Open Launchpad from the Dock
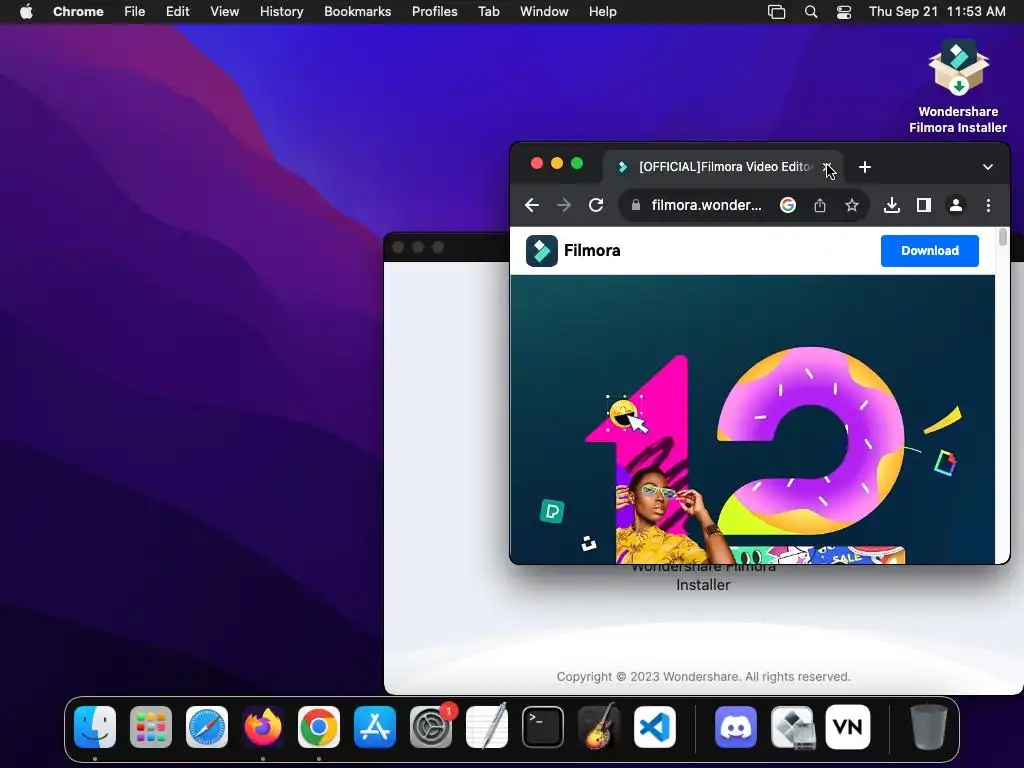Viewport: 1024px width, 768px height. coord(151,727)
